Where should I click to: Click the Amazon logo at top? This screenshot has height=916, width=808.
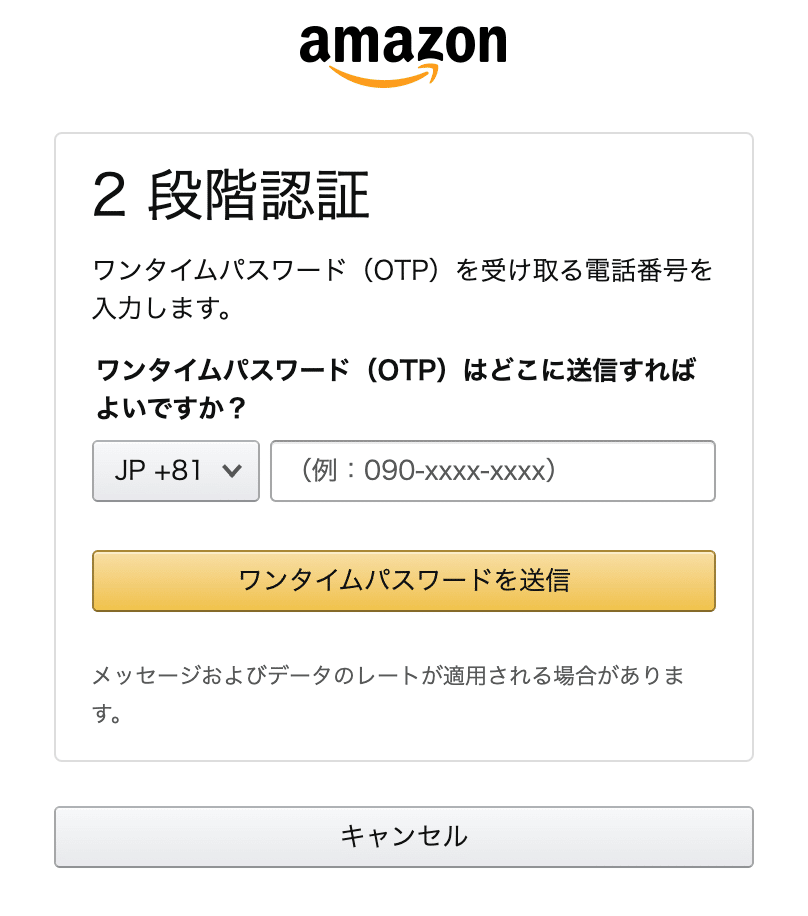click(x=403, y=52)
